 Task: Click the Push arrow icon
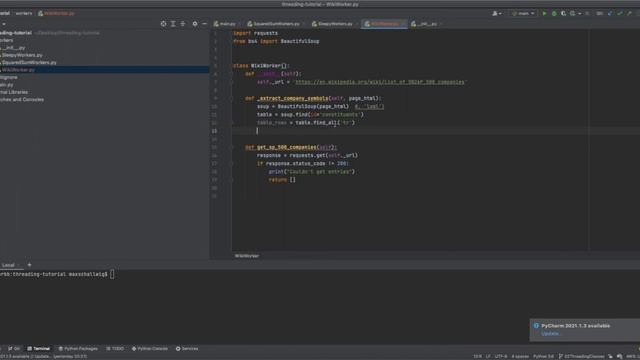(629, 13)
